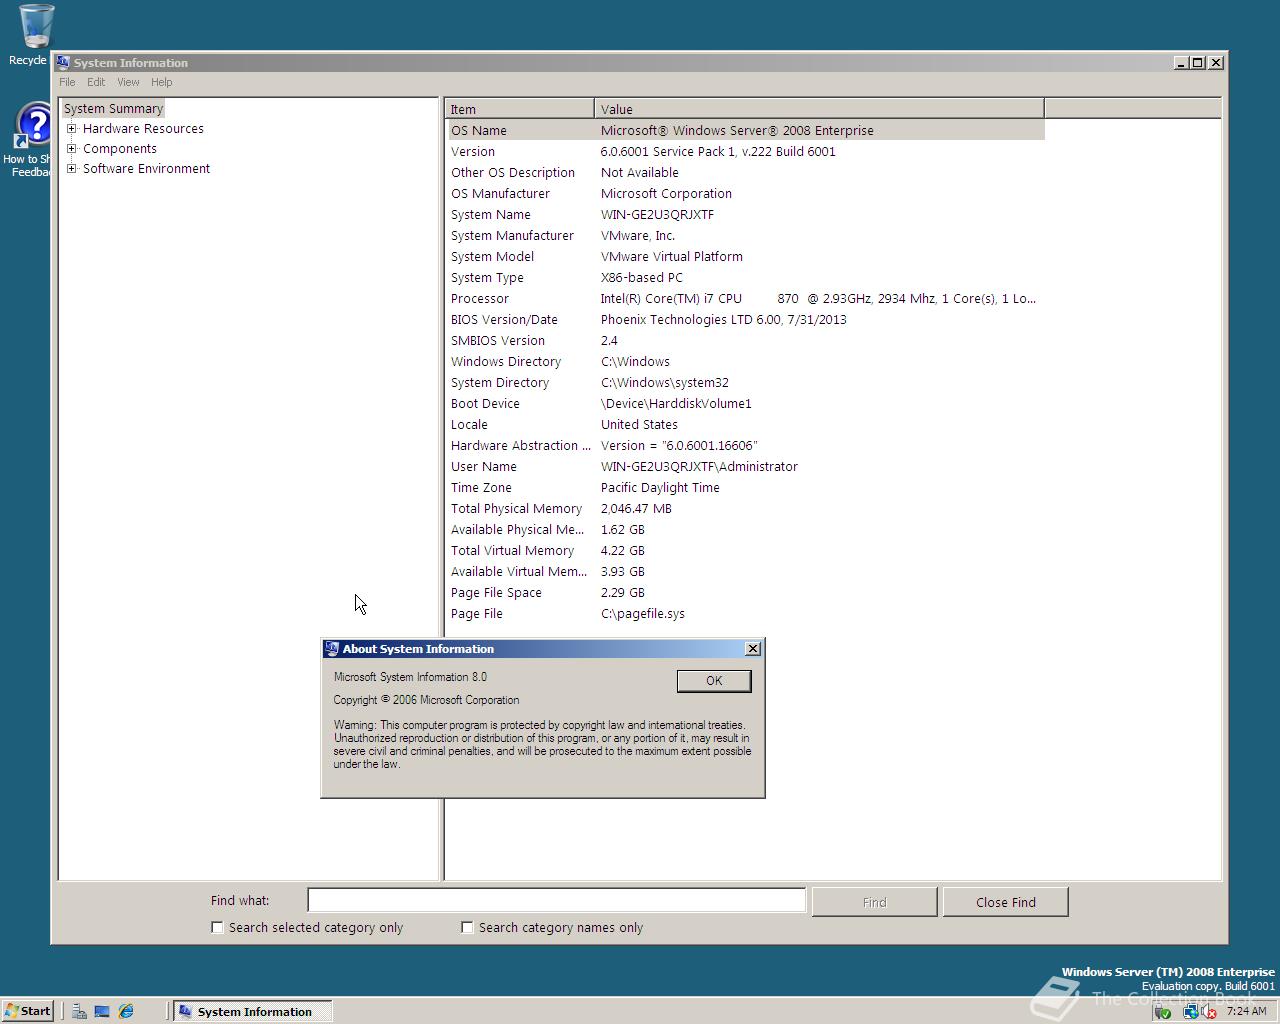Select the Software Environment tree label
1280x1024 pixels.
(146, 168)
